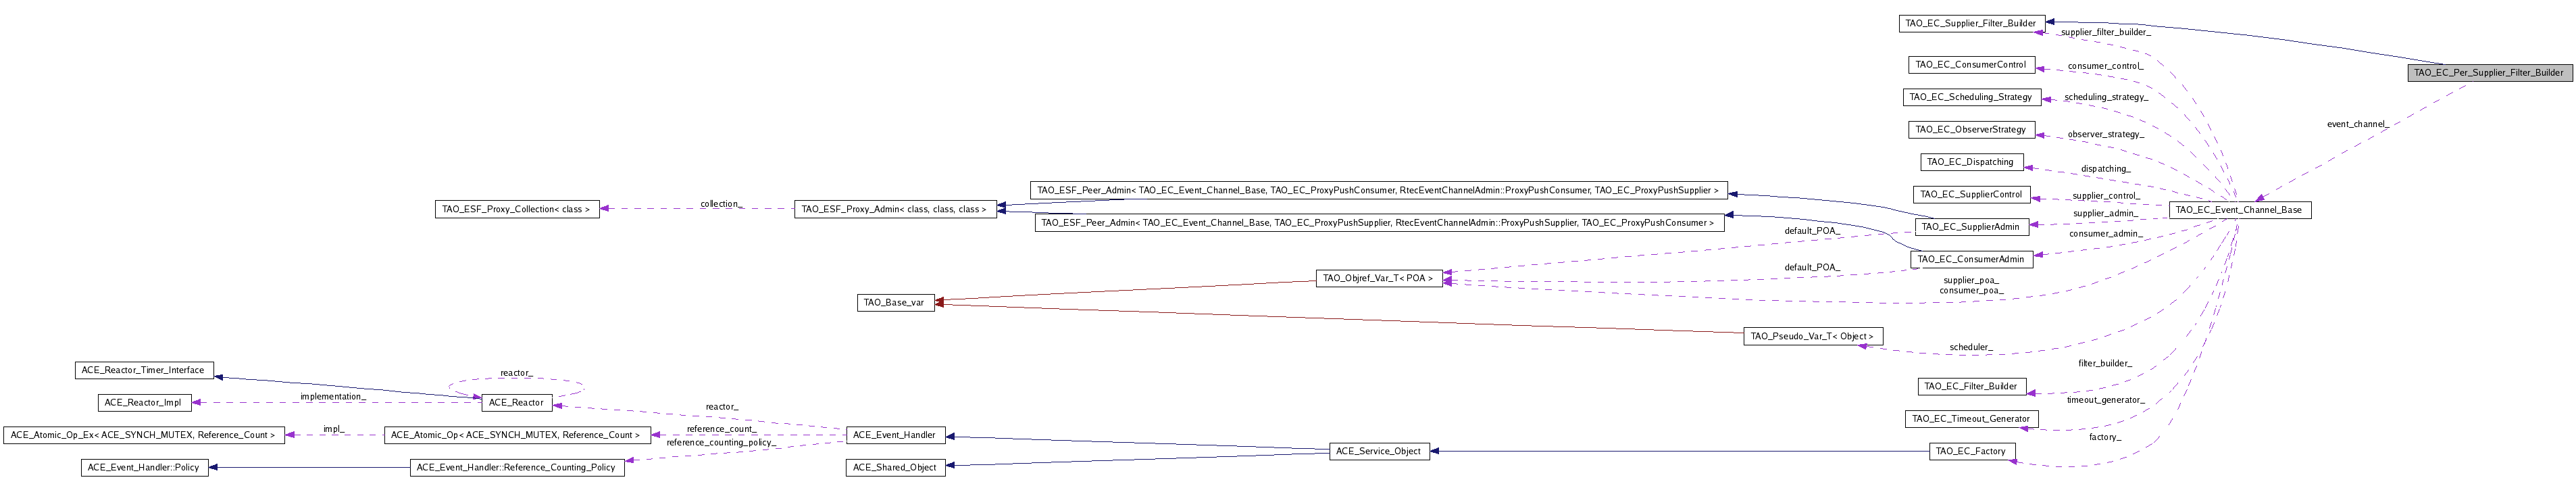
Task: Open the TAO_EC_SupplierControl class box
Action: pos(1971,194)
